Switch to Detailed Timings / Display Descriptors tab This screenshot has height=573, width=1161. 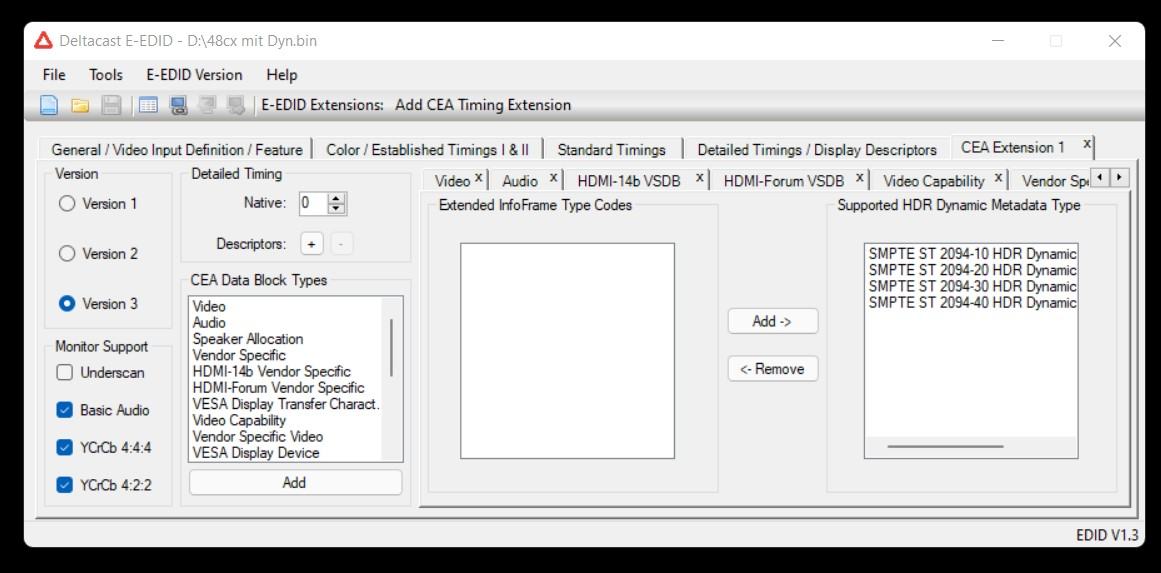point(817,150)
